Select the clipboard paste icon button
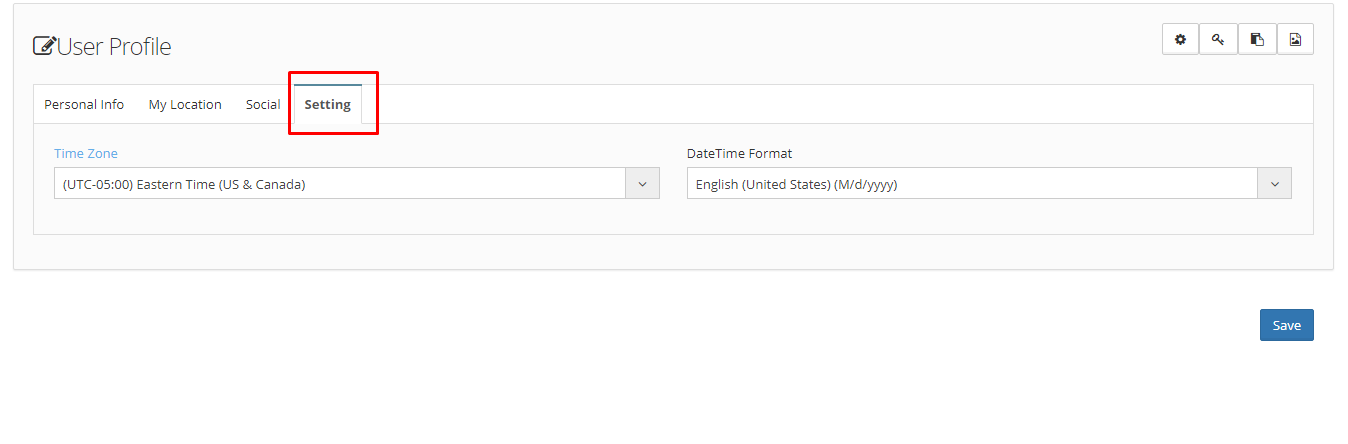The image size is (1348, 444). click(1257, 39)
